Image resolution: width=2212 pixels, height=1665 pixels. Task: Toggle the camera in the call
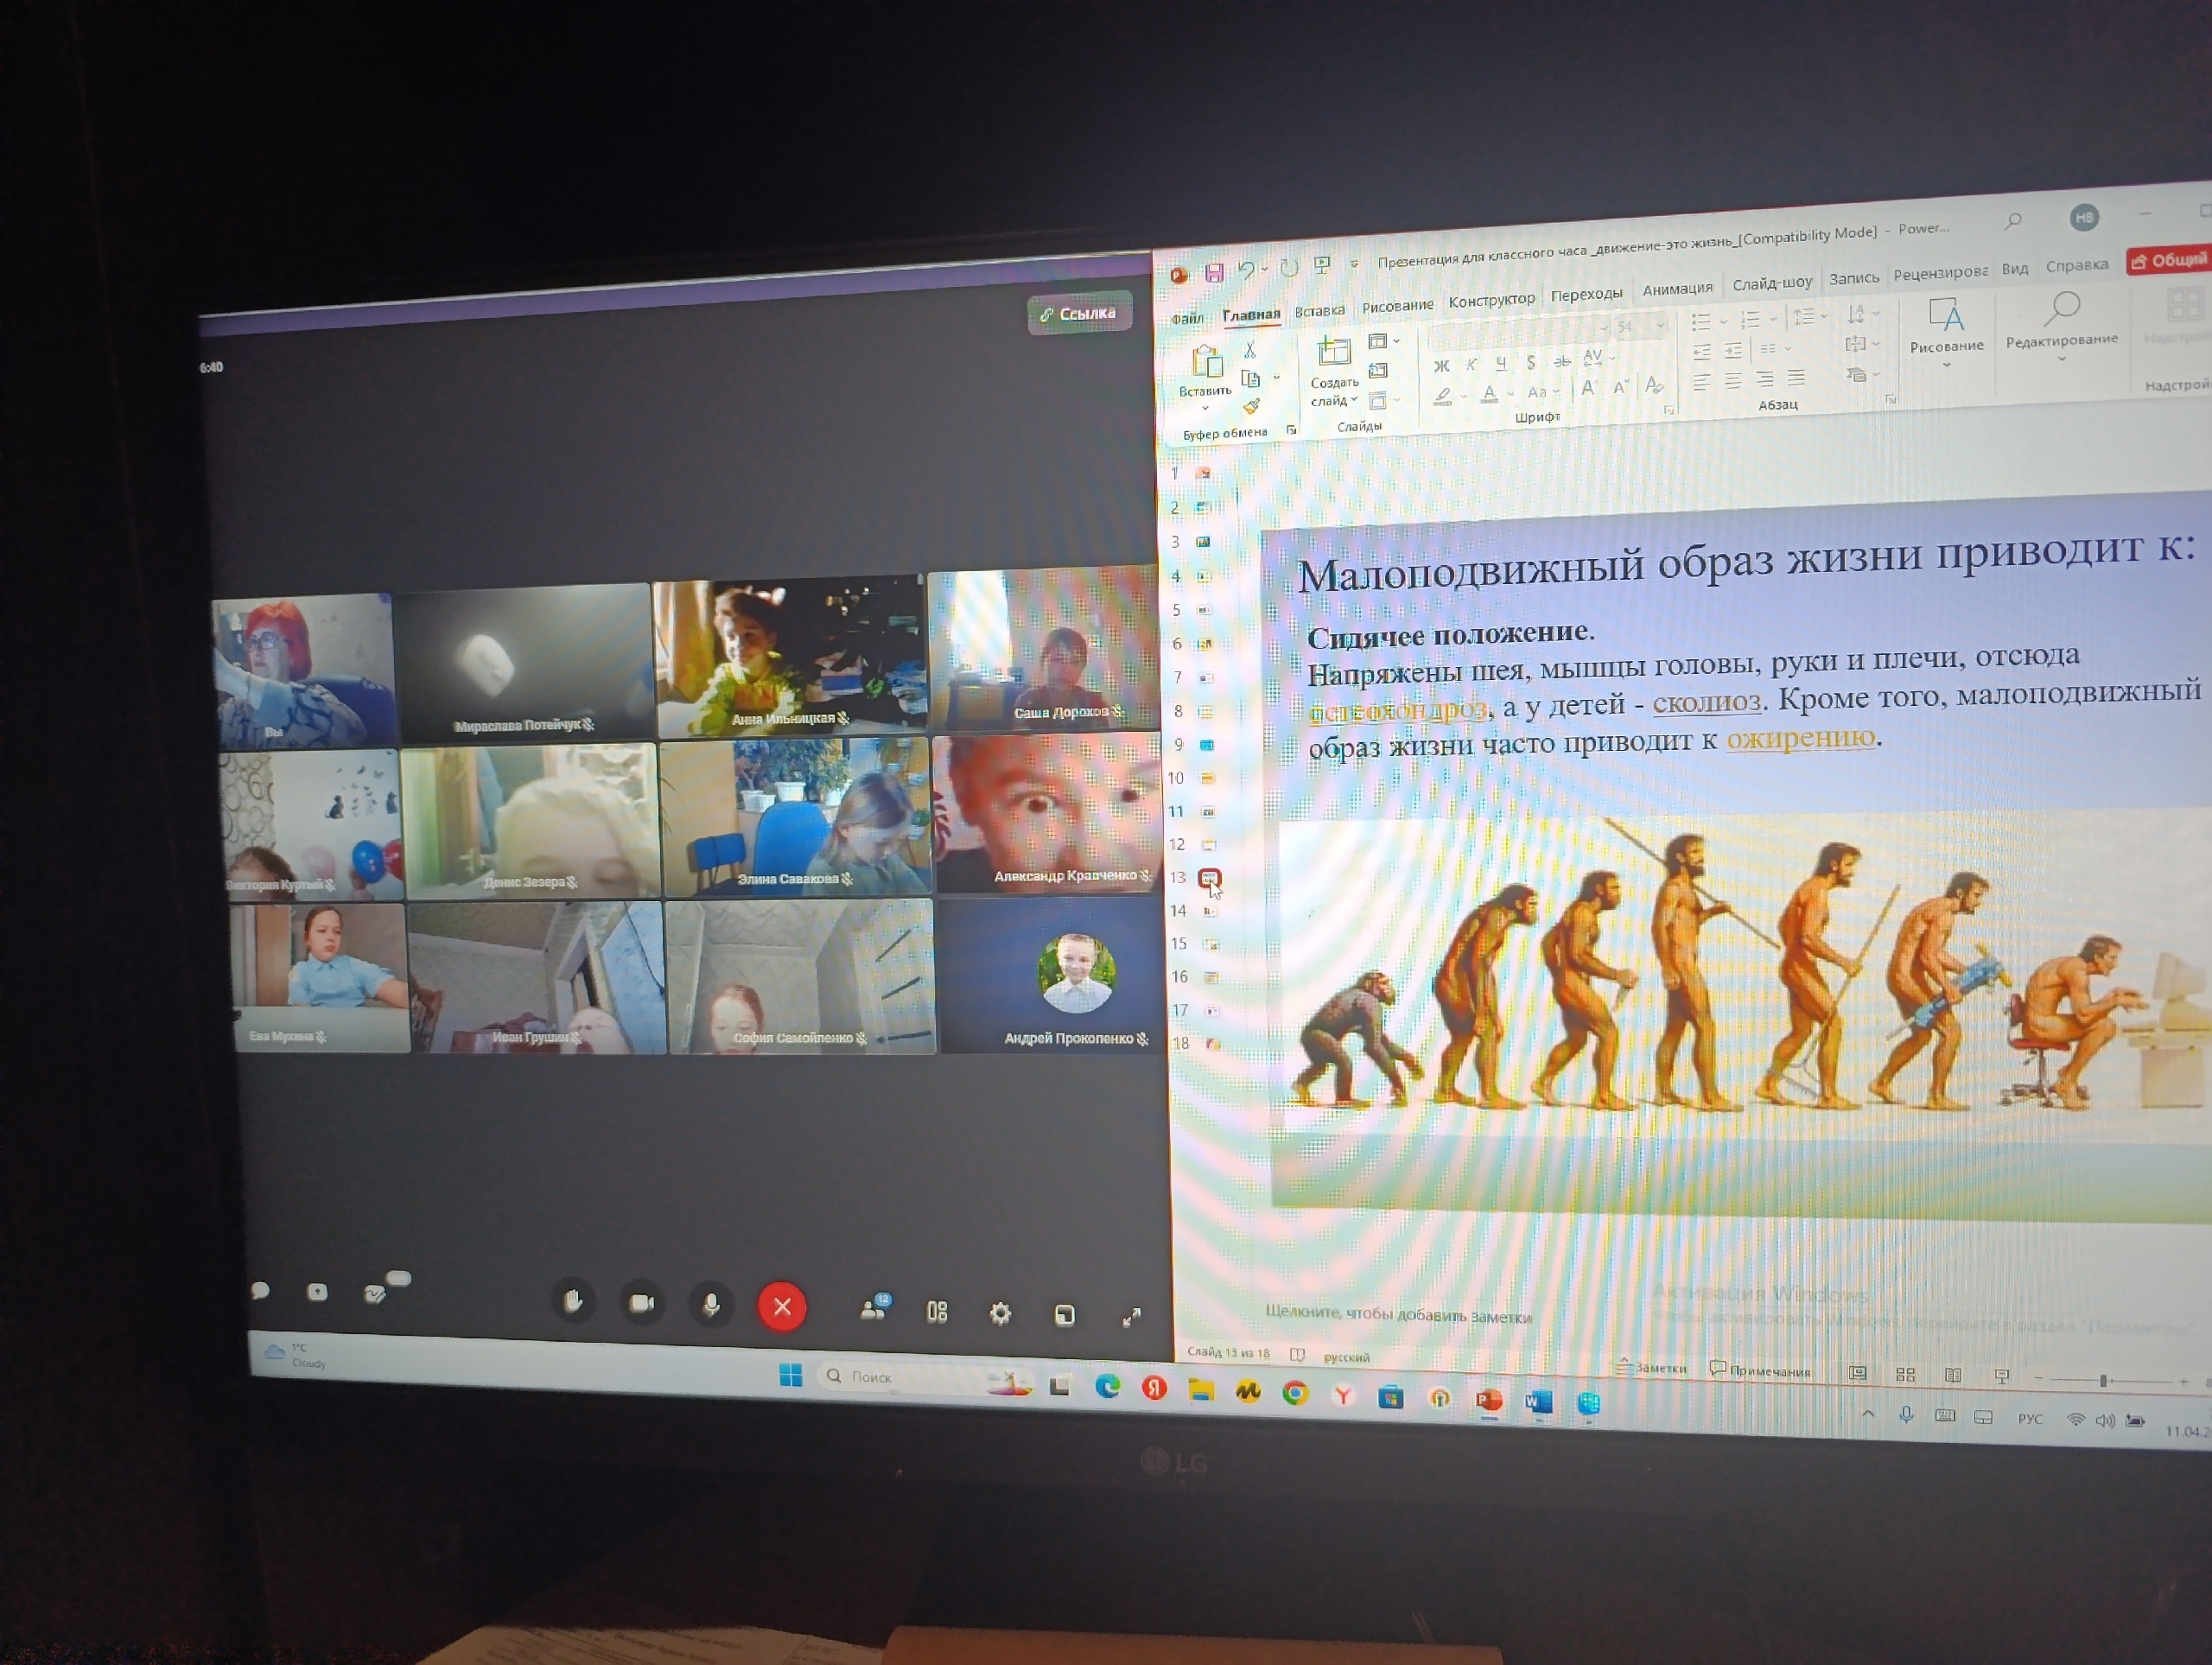(x=642, y=1303)
